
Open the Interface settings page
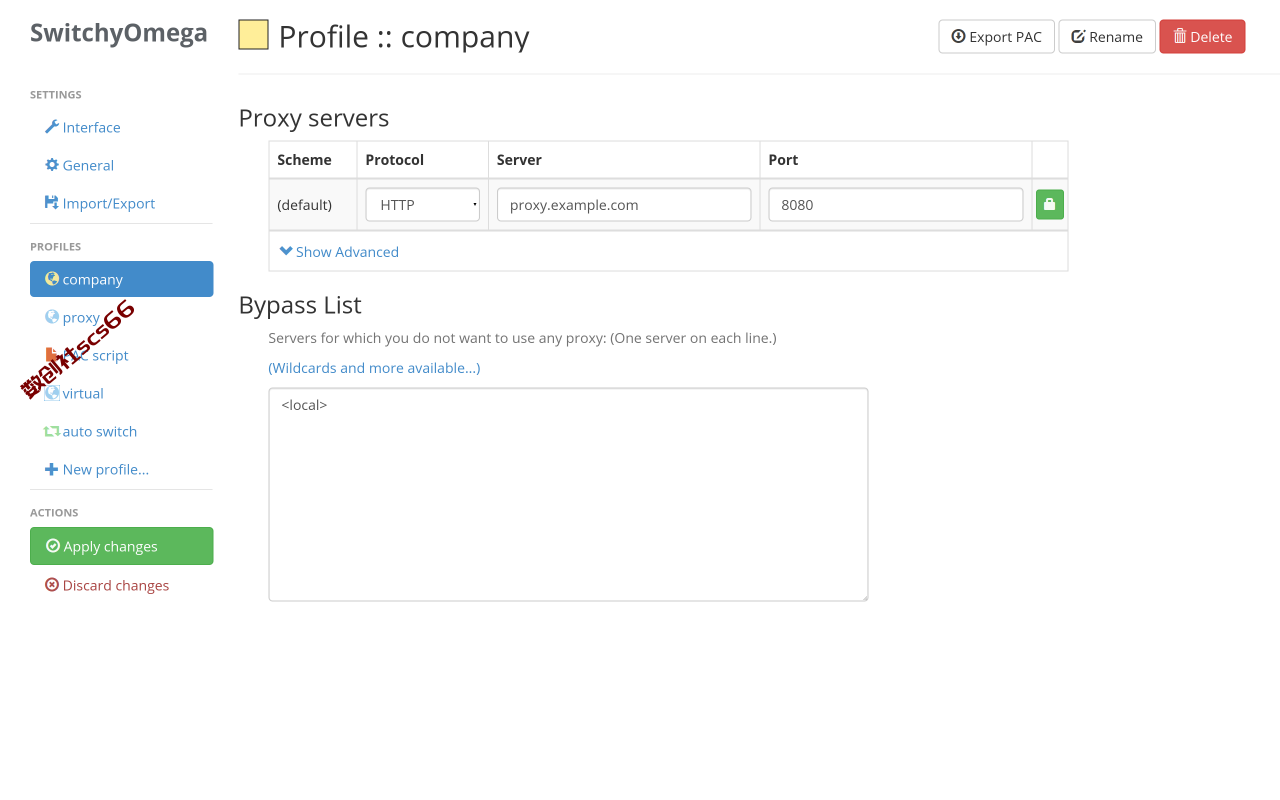pyautogui.click(x=121, y=127)
